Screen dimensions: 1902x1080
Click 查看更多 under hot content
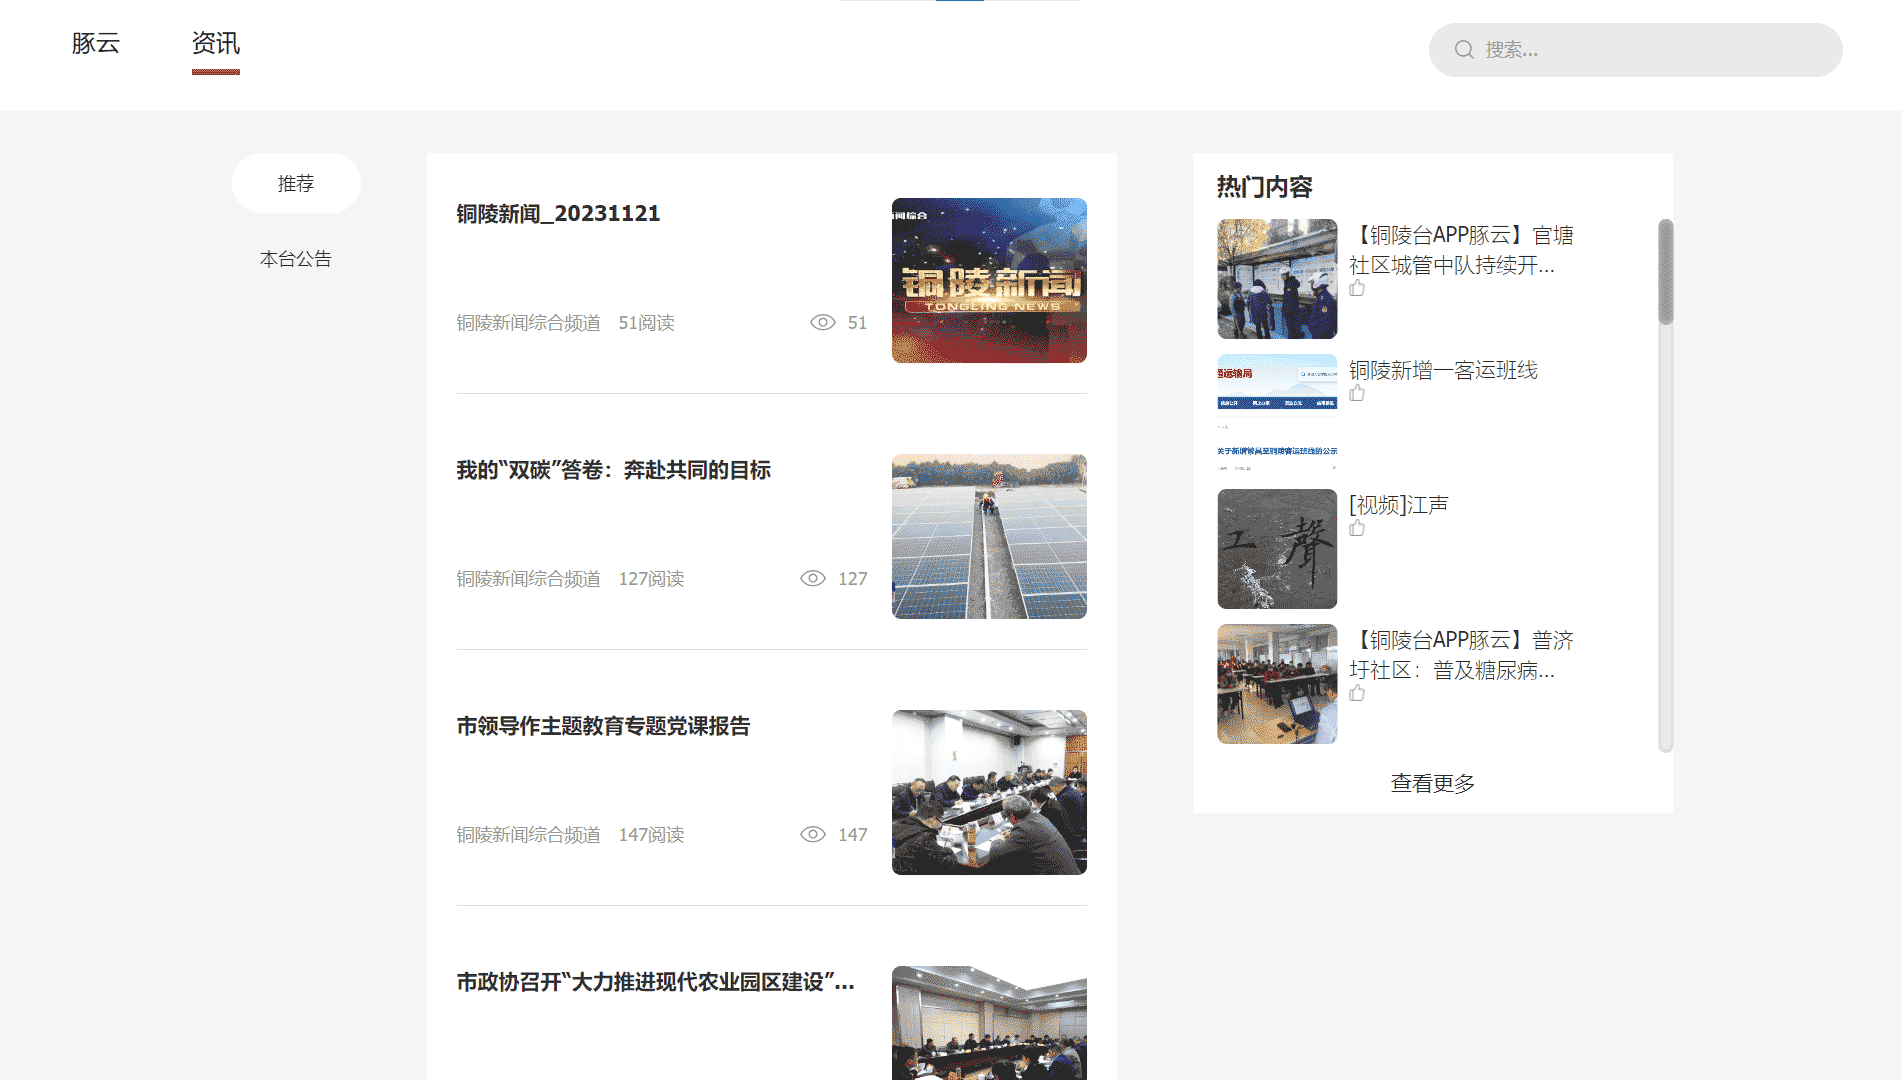pos(1433,784)
